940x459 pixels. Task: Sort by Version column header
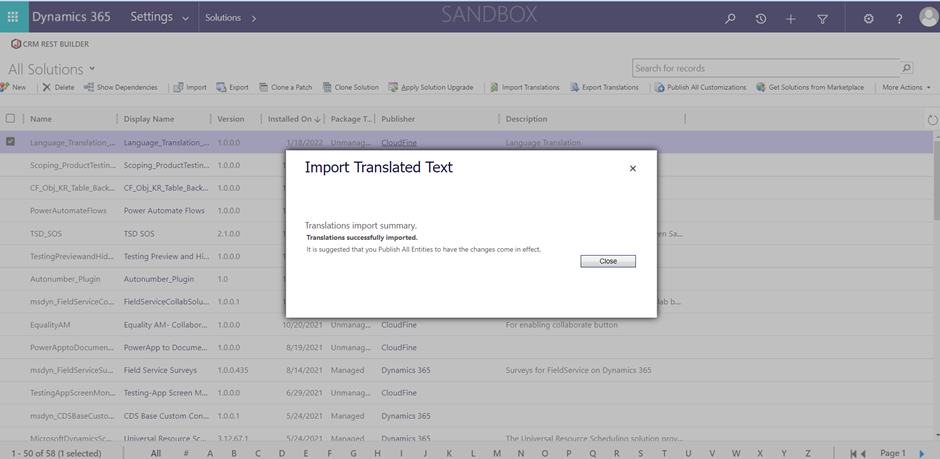coord(231,119)
